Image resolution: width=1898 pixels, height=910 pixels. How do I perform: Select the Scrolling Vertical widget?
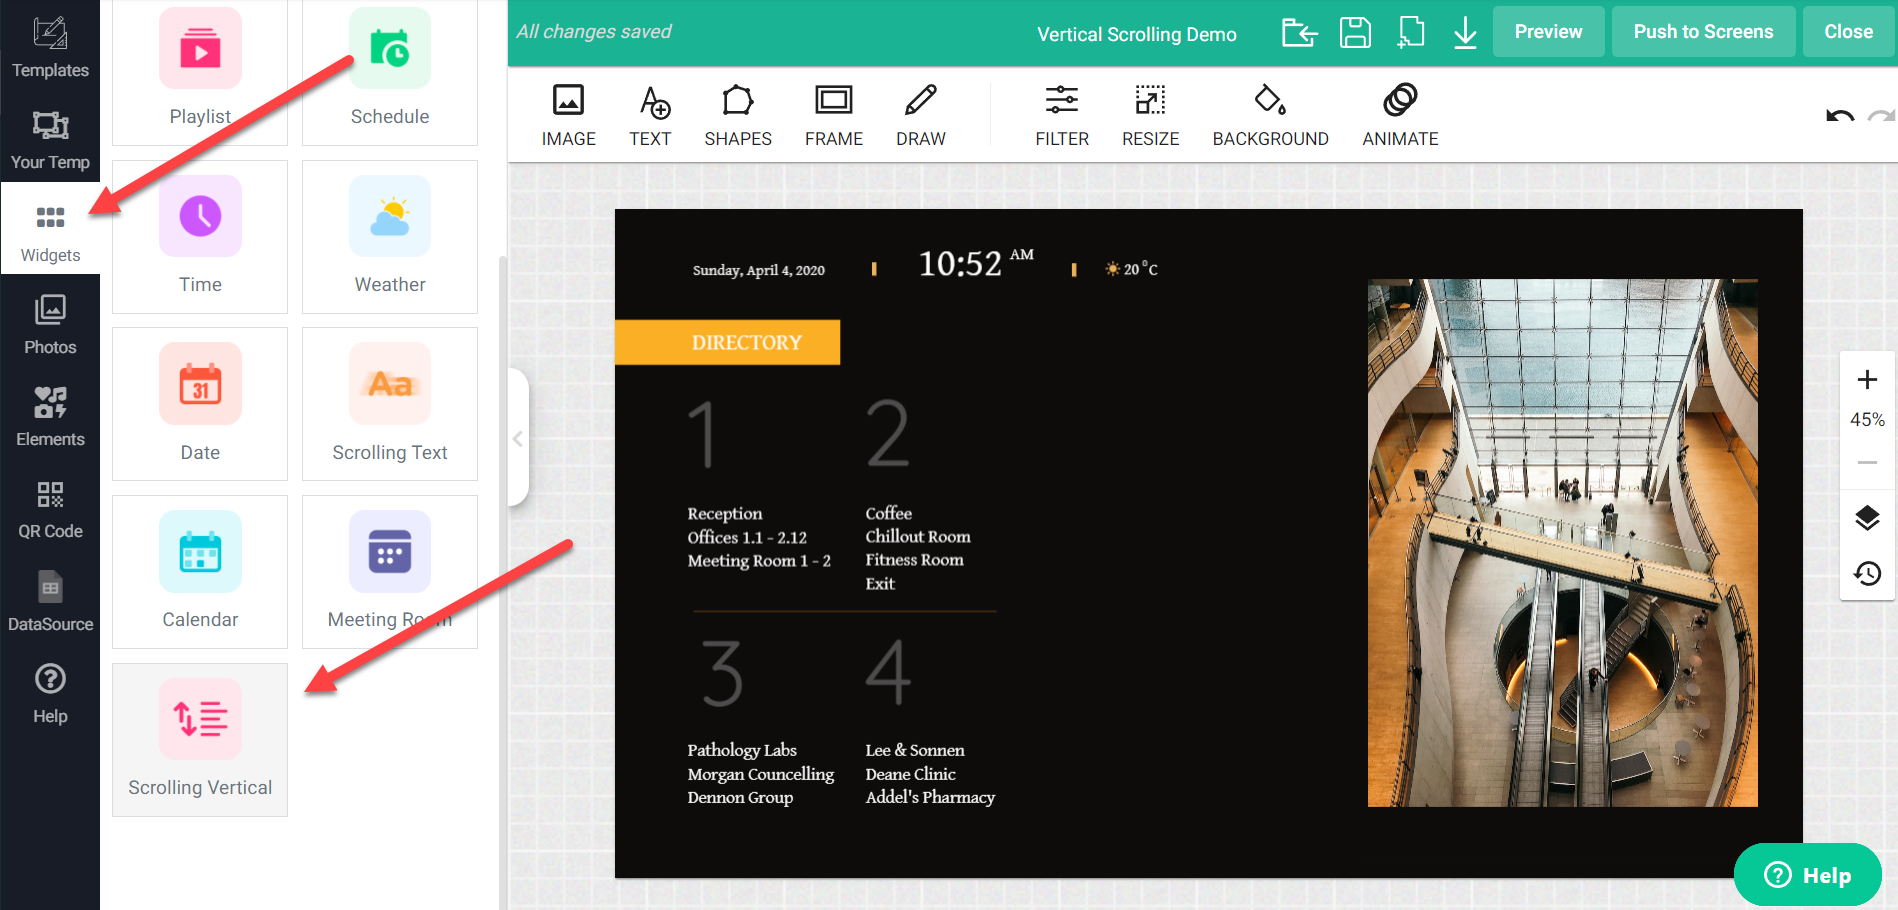200,739
